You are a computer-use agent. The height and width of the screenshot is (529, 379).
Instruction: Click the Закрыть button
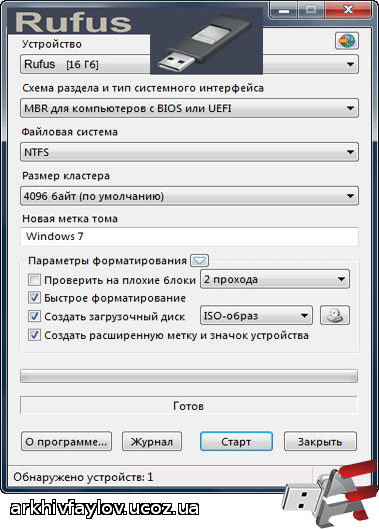320,441
